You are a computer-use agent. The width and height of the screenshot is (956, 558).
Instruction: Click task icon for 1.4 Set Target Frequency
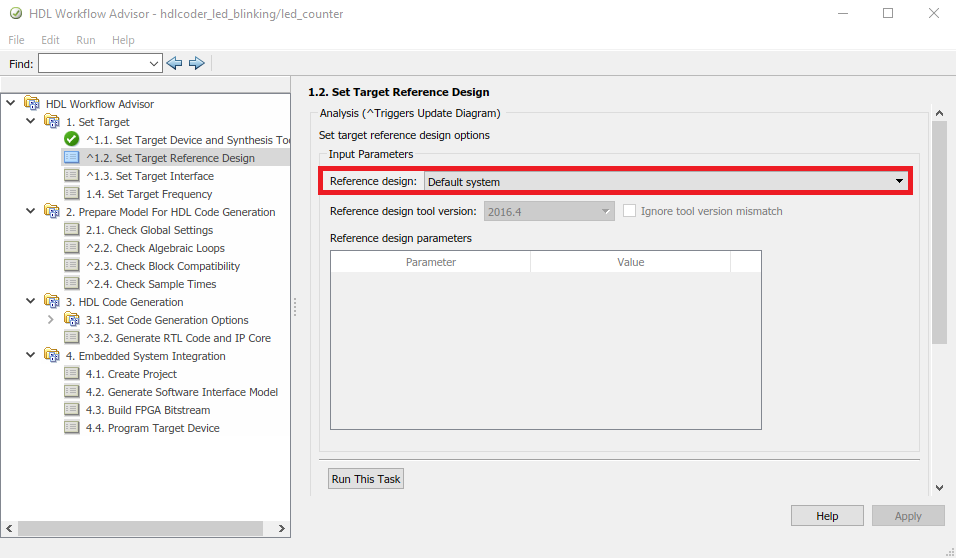[71, 193]
